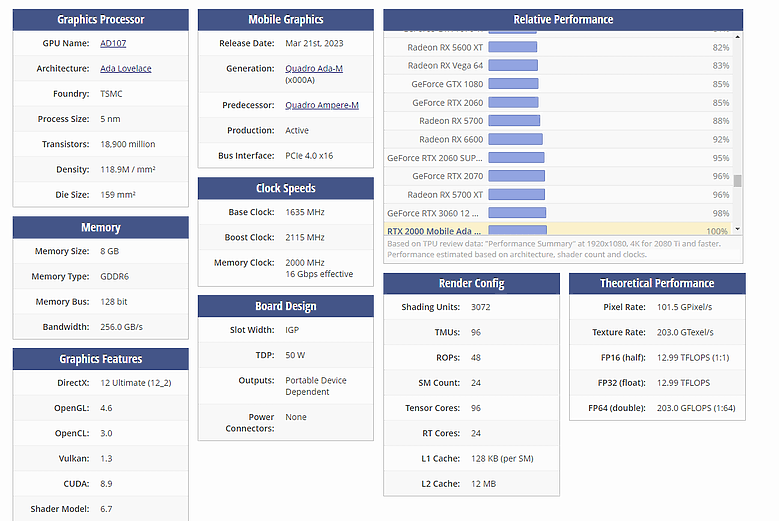Click the 118.9M / mm² density value
Viewport: 780px width, 521px height.
(x=127, y=170)
